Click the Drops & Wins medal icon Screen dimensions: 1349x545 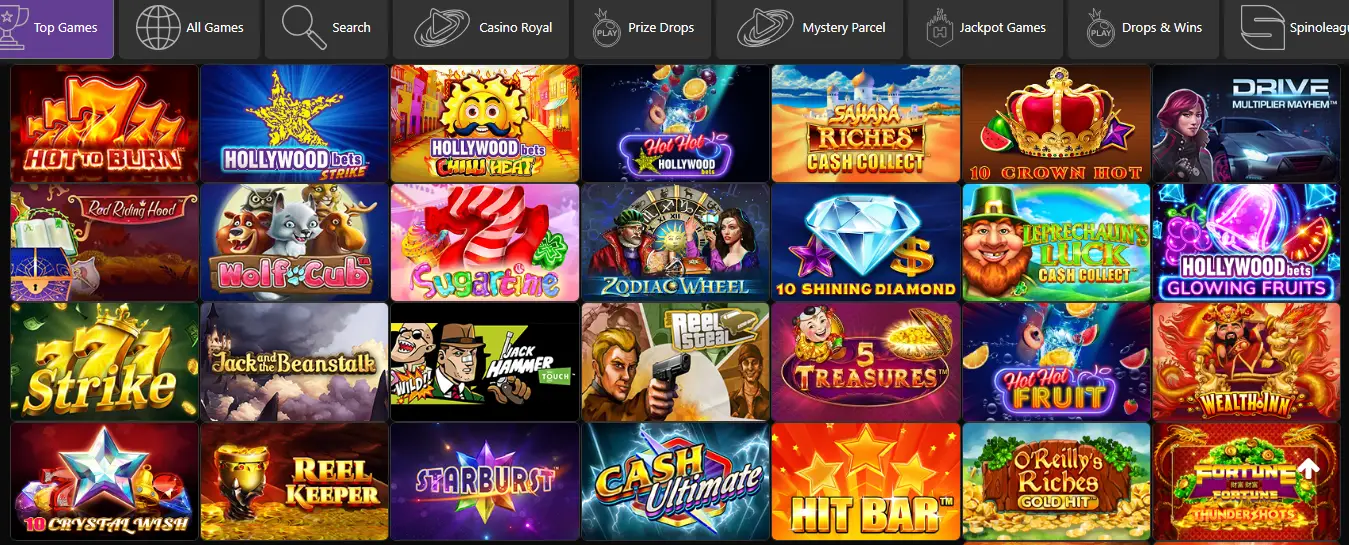[x=1100, y=27]
